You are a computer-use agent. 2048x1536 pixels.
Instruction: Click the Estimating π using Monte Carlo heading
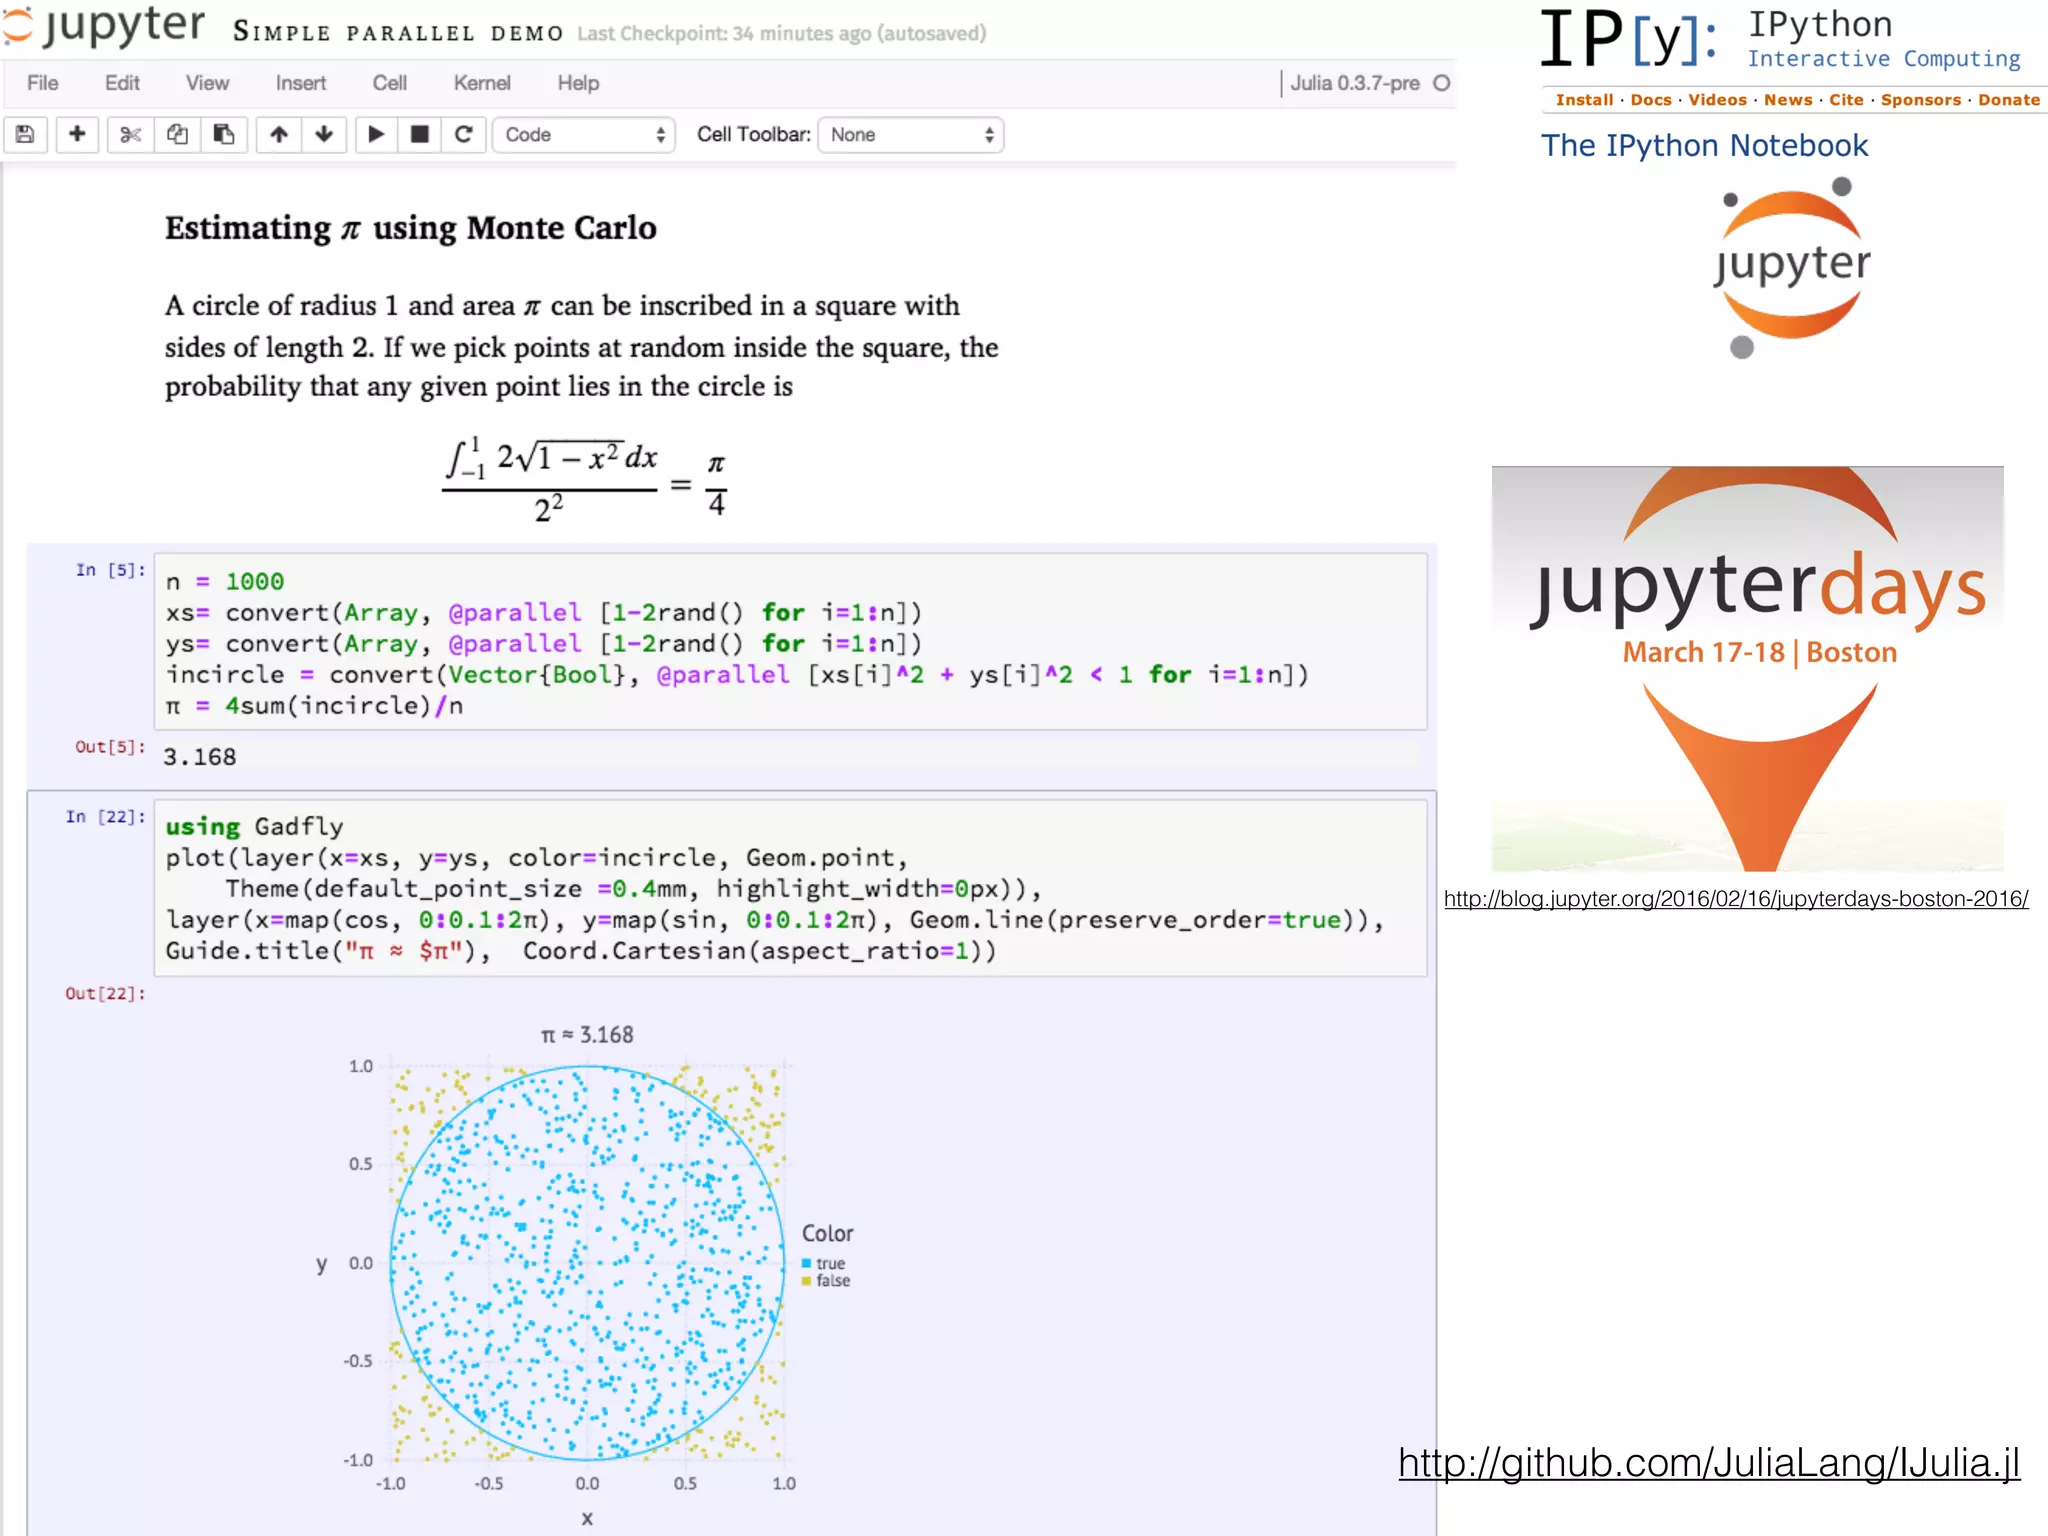click(411, 228)
